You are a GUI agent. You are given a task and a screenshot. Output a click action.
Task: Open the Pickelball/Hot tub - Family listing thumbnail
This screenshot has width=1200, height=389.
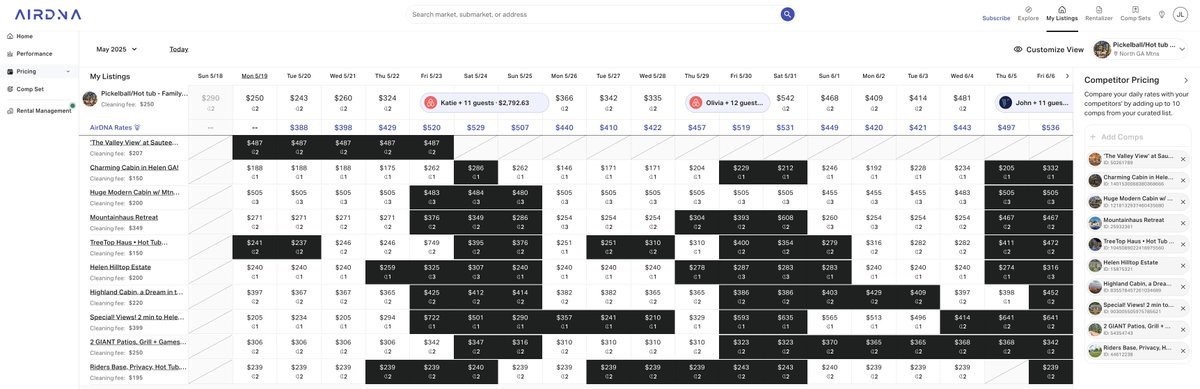[90, 98]
